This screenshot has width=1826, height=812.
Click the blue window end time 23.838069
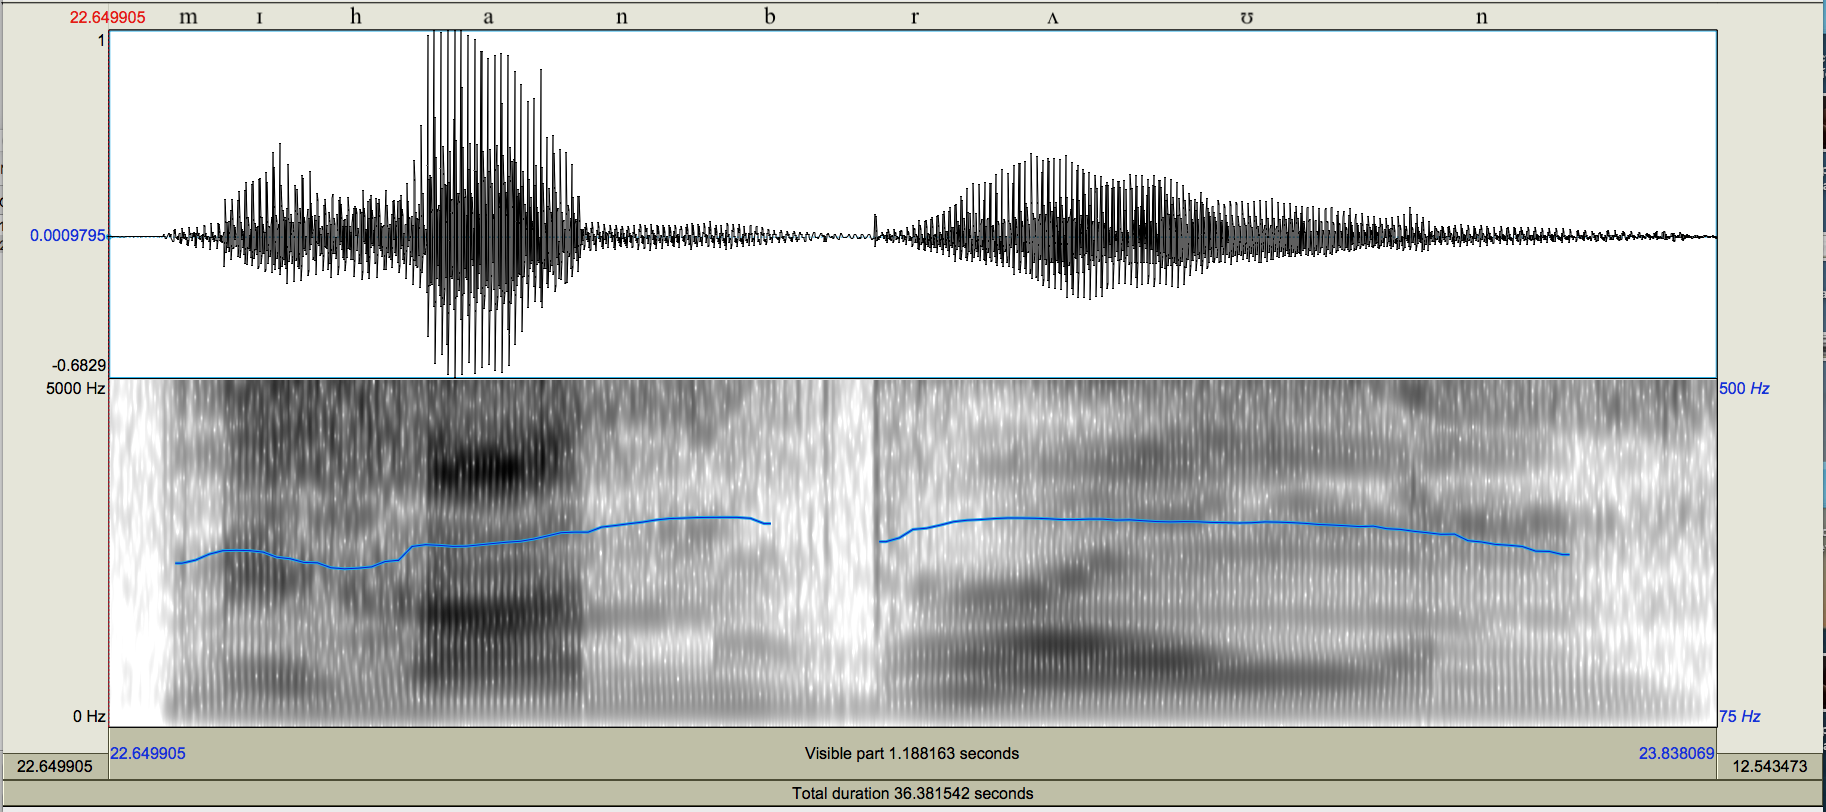click(1676, 753)
